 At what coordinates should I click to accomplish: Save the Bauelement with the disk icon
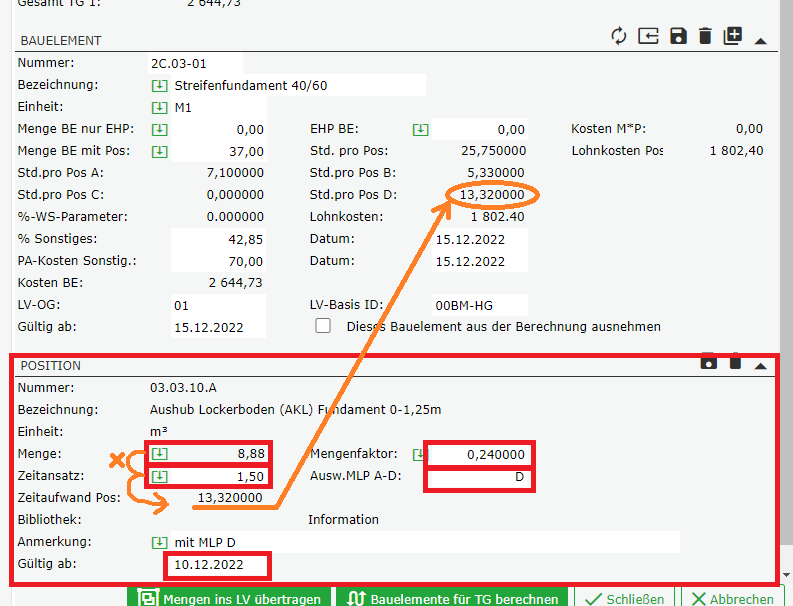tap(678, 37)
